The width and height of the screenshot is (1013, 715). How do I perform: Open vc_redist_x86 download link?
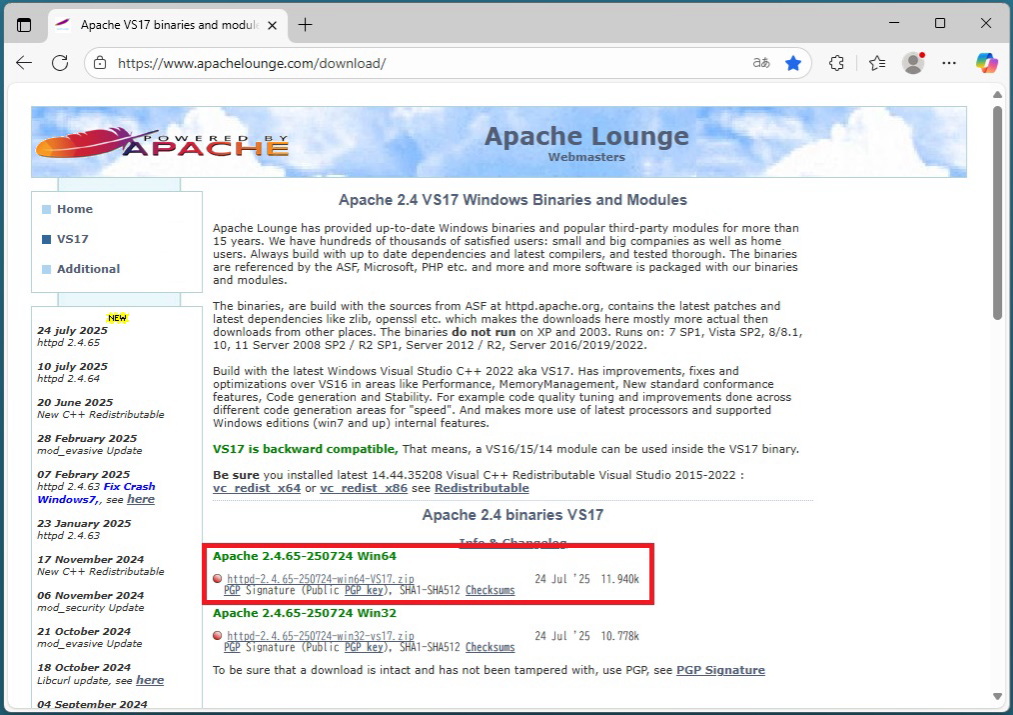(364, 488)
